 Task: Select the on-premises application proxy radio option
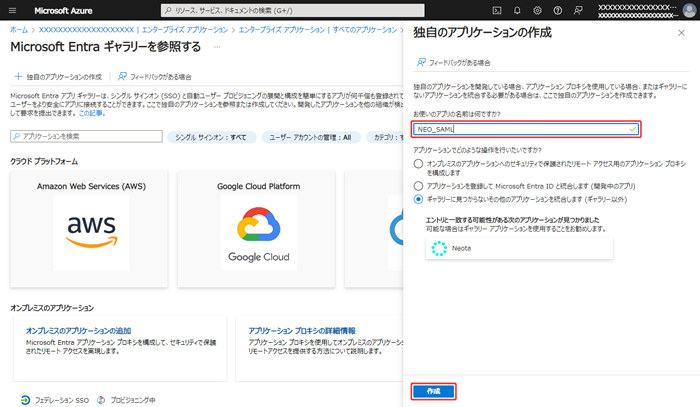click(x=418, y=164)
